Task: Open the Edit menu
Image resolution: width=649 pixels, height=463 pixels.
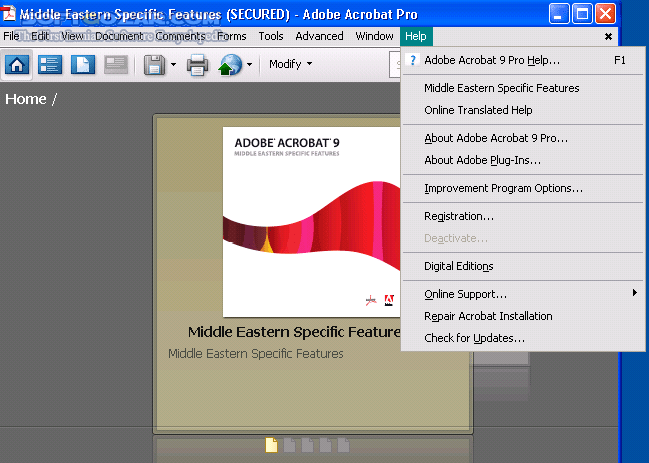Action: coord(40,36)
